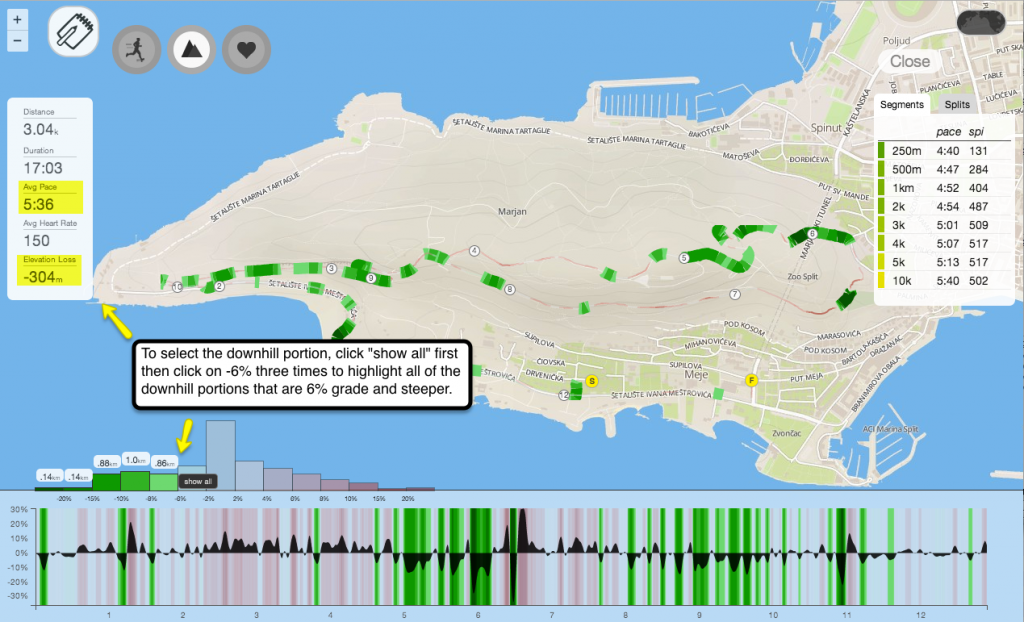The image size is (1024, 622).
Task: Select the 10% to 15% grade bar
Action: point(364,486)
